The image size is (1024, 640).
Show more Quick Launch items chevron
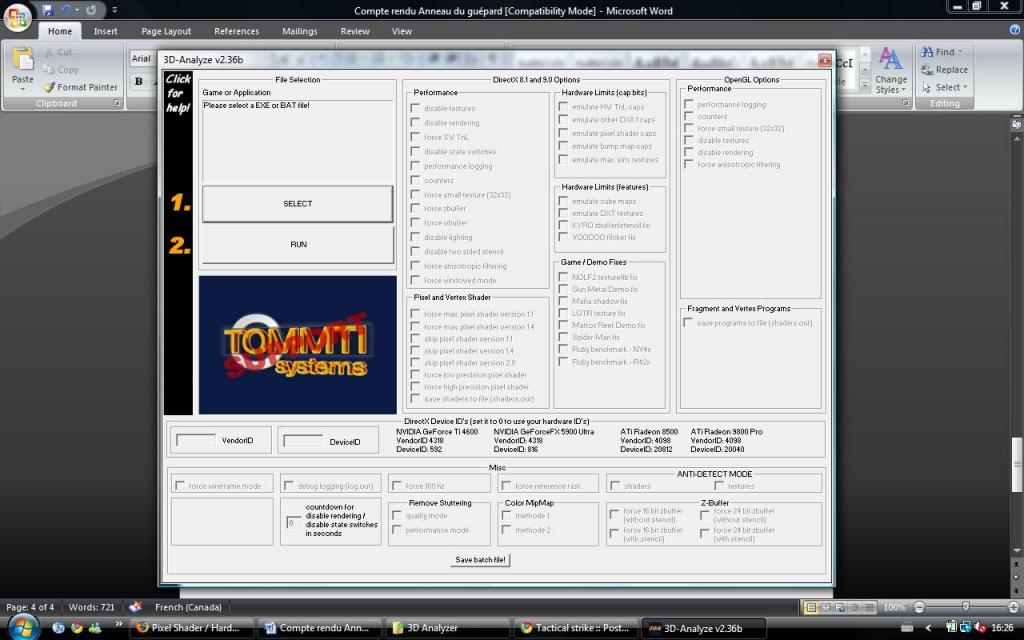tap(119, 624)
